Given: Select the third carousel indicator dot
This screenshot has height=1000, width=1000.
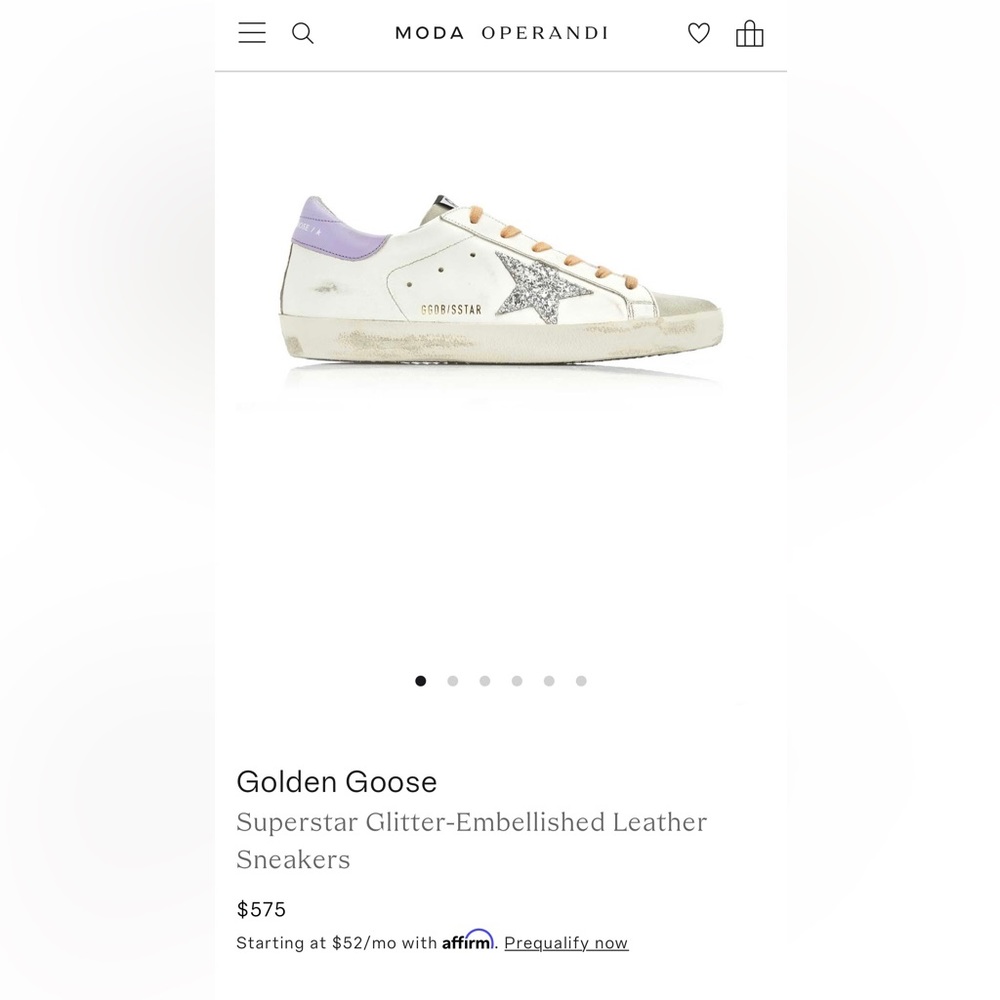Looking at the screenshot, I should [485, 680].
